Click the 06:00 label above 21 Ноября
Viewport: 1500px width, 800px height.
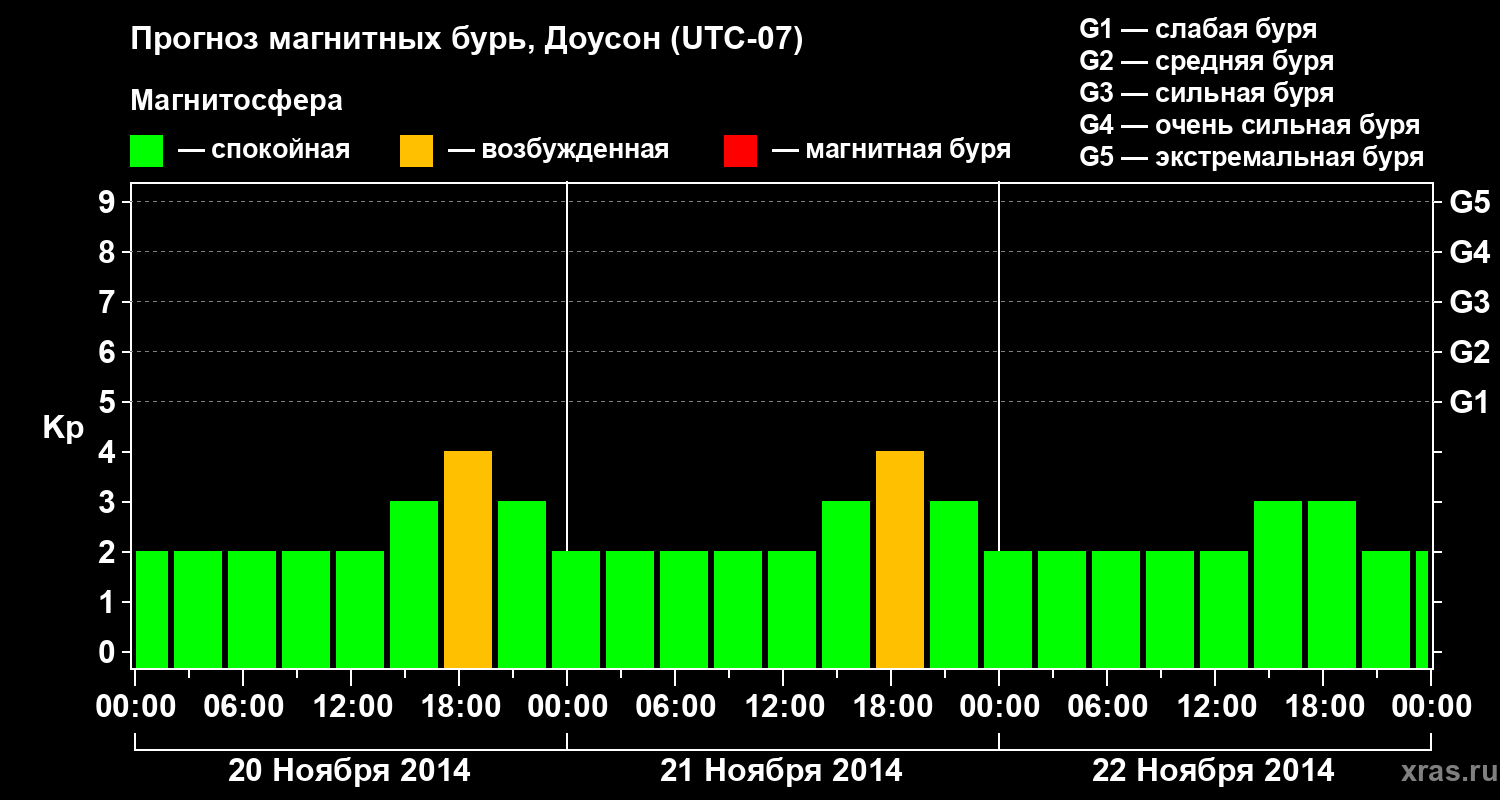[x=676, y=707]
